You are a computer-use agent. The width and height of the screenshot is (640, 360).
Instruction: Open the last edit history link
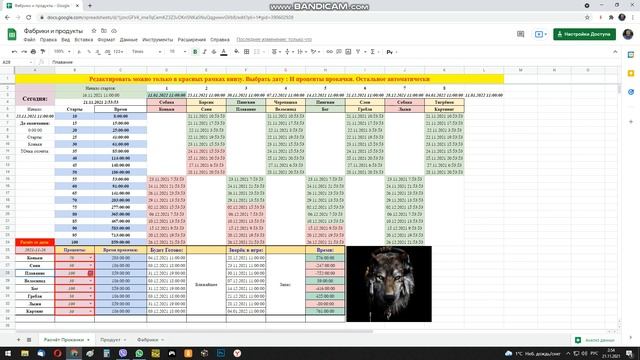(x=274, y=40)
